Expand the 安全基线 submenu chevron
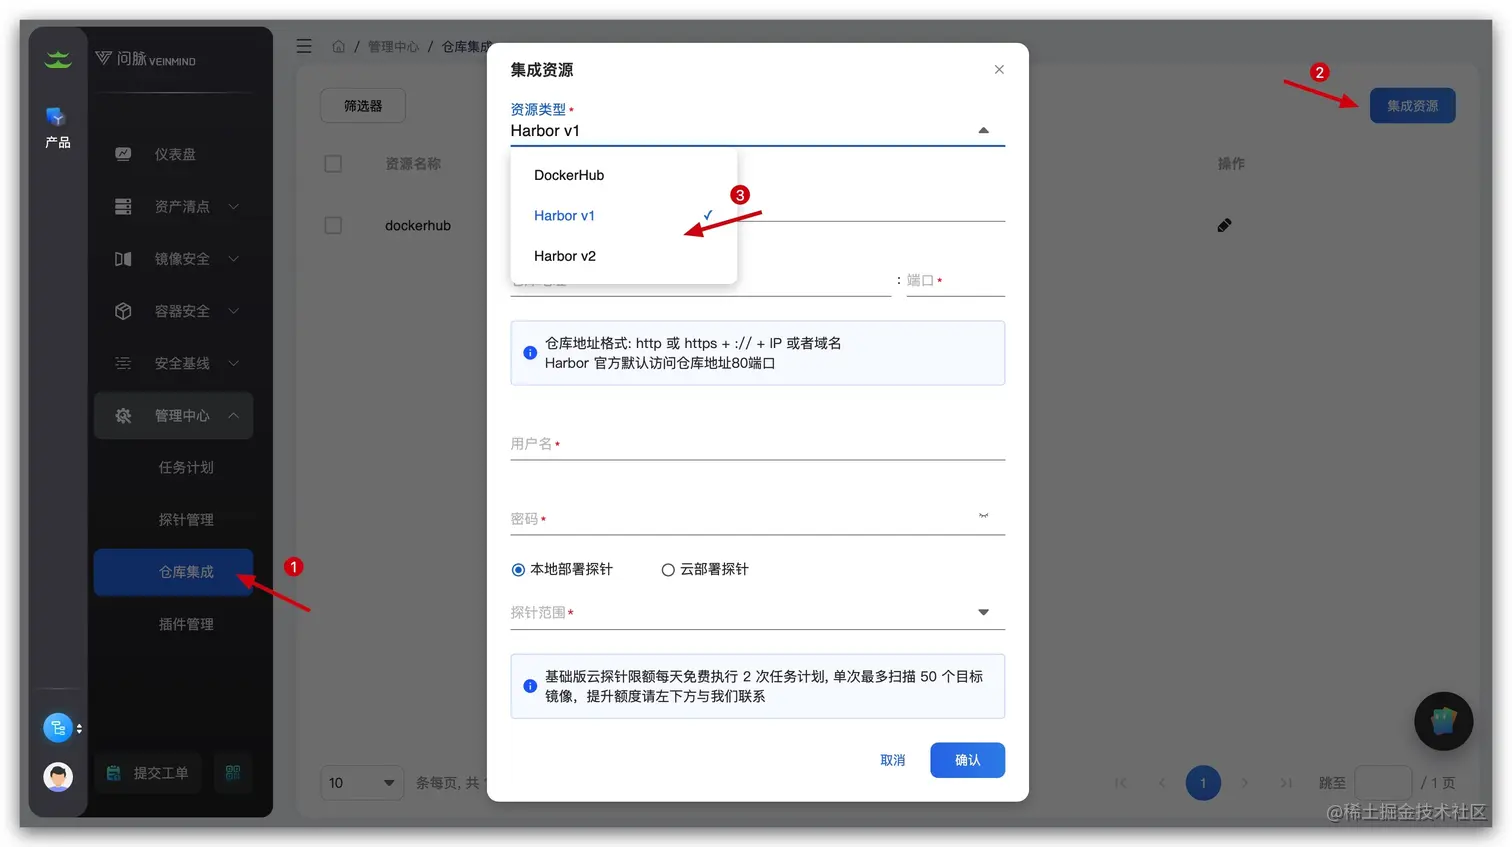 234,363
